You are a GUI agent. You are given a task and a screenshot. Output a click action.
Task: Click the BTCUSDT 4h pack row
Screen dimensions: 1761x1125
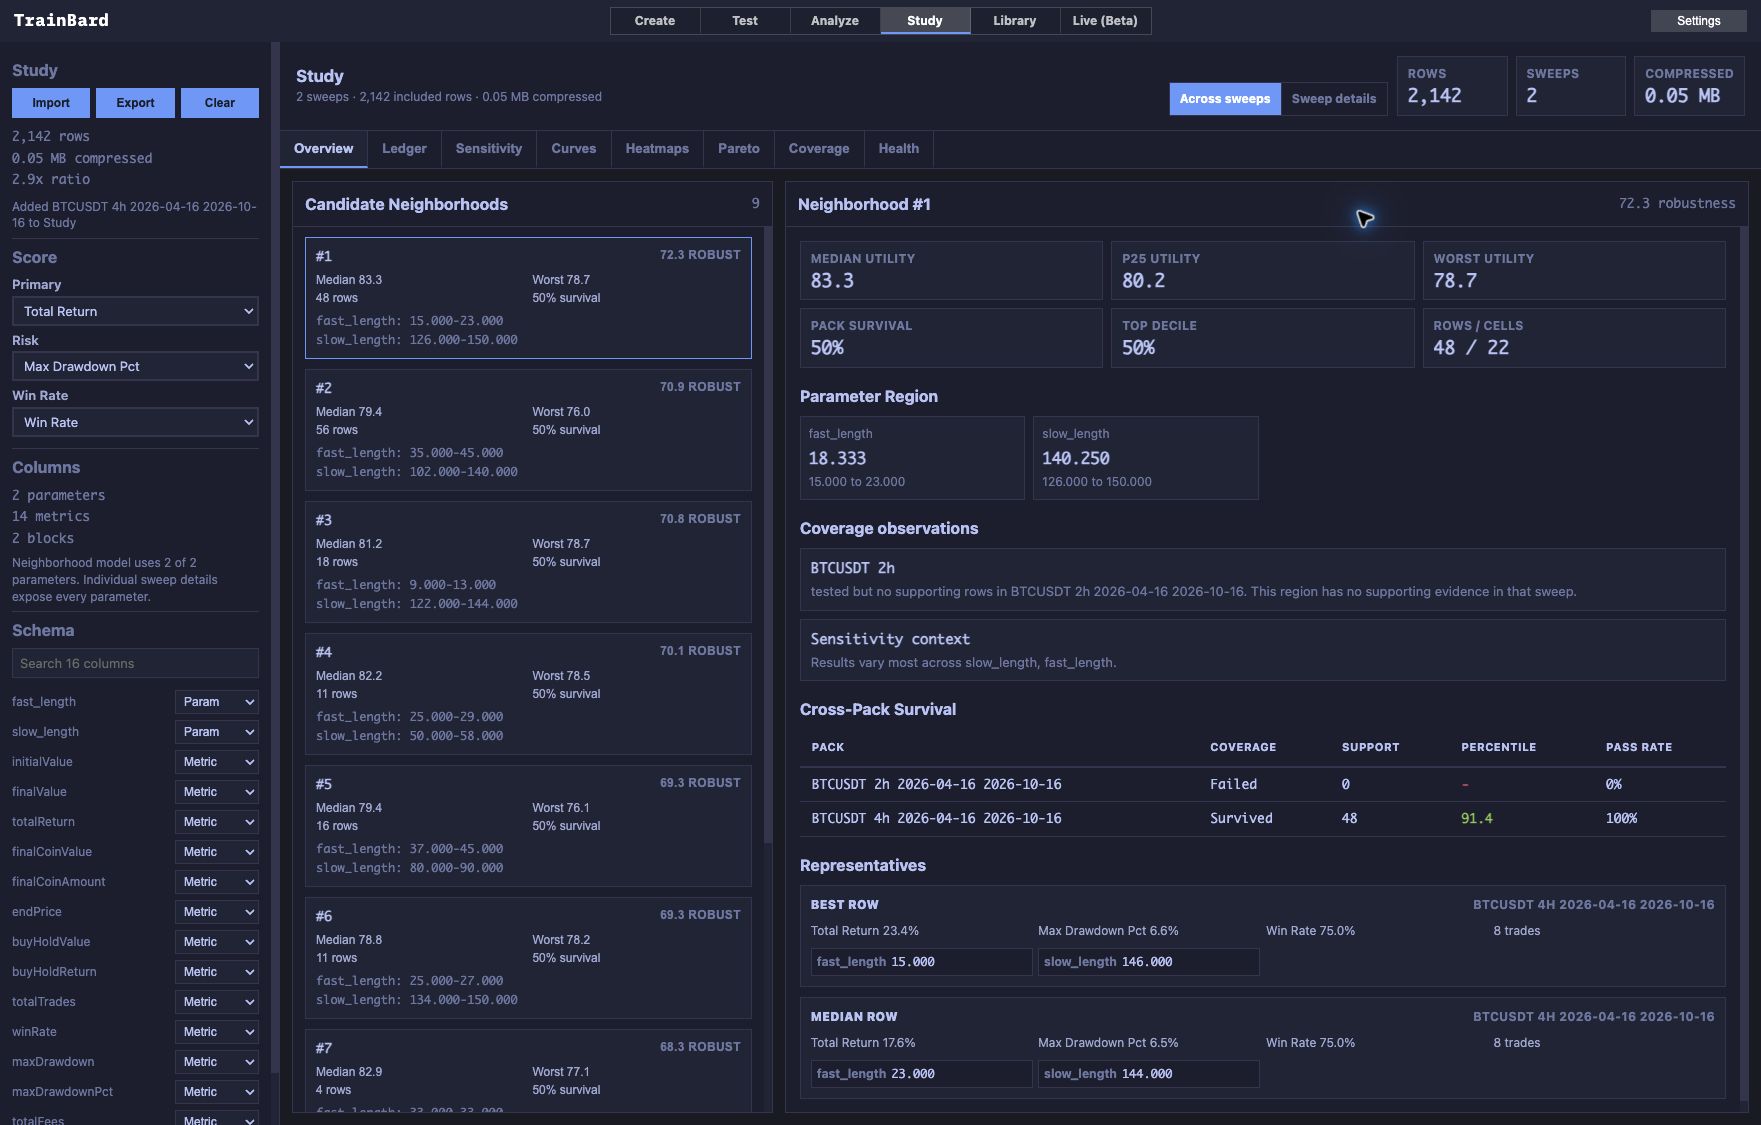(x=1263, y=819)
